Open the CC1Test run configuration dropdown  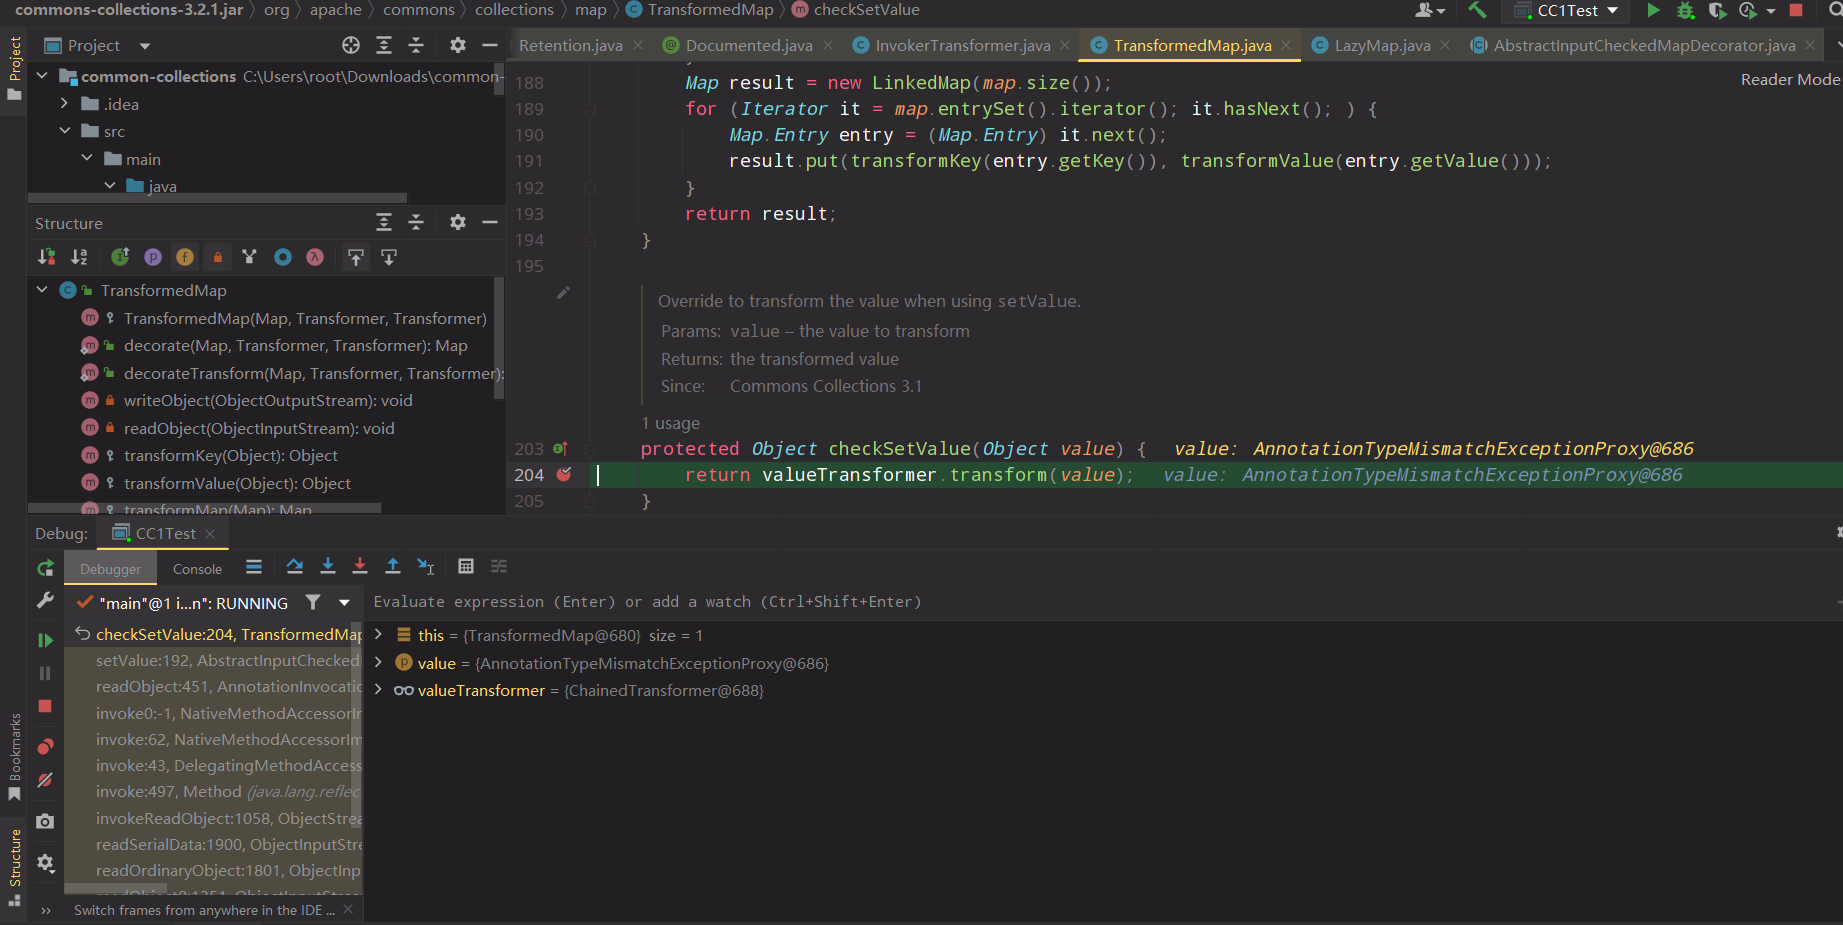point(1567,11)
